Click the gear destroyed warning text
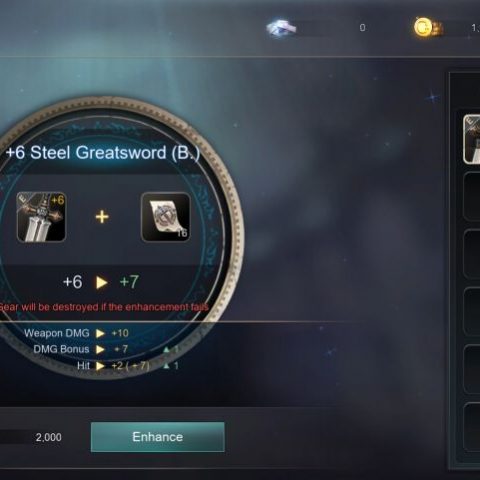Image resolution: width=480 pixels, height=480 pixels. (104, 307)
